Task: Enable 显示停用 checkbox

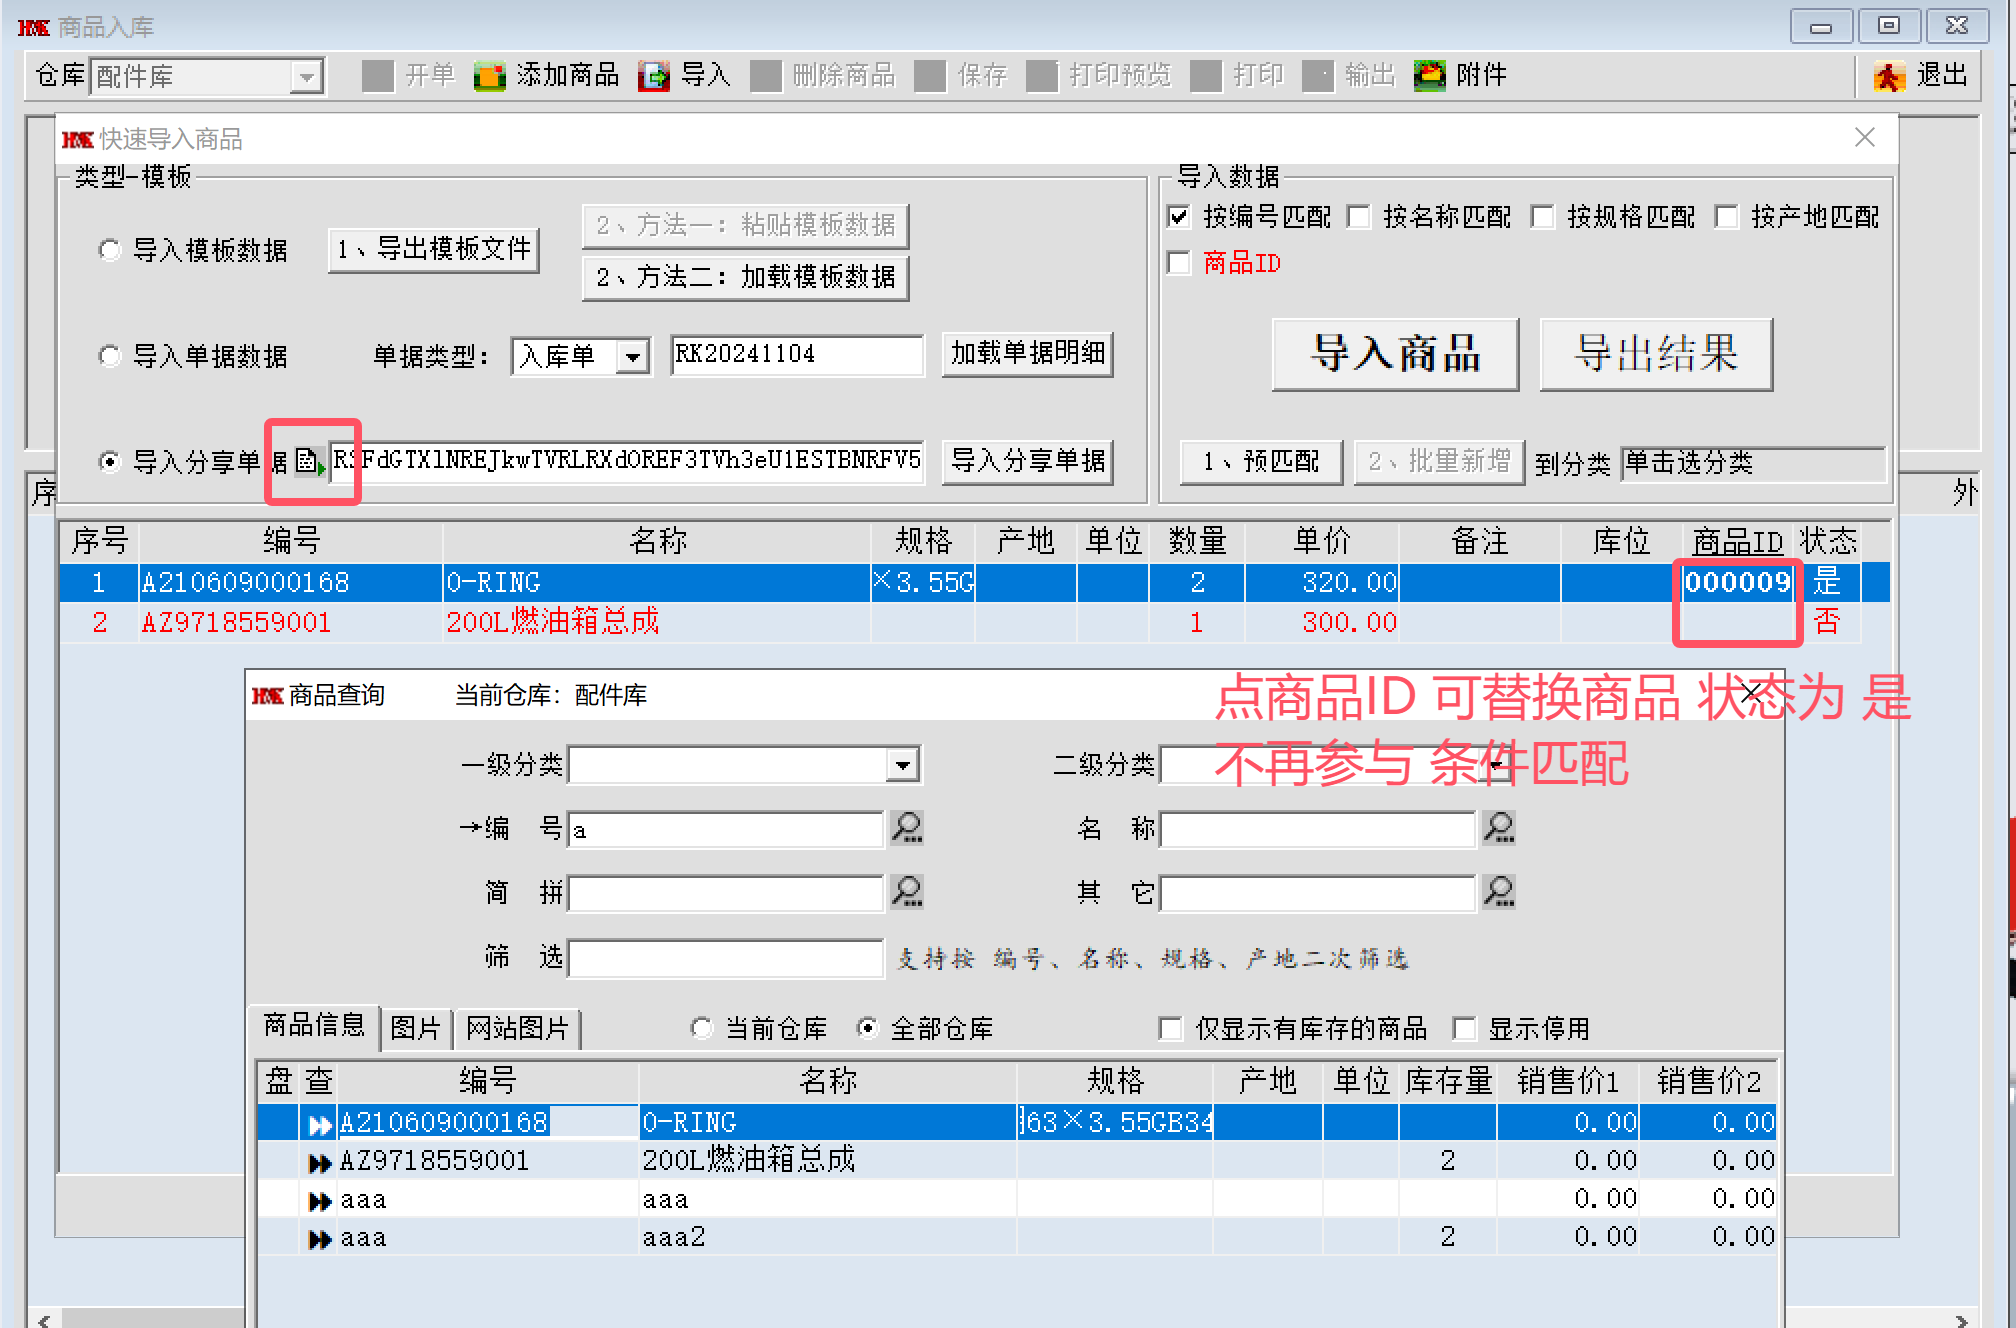Action: coord(1464,1028)
